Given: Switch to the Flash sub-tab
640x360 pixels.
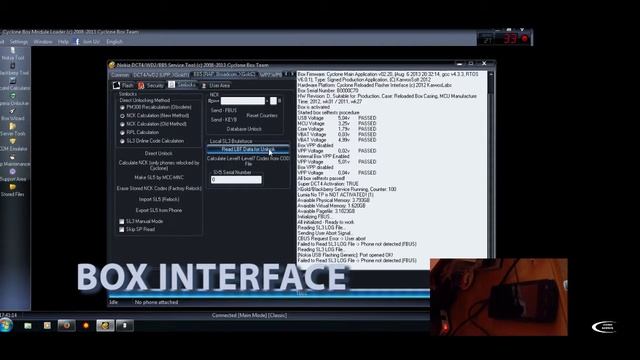Looking at the screenshot, I should 123,85.
